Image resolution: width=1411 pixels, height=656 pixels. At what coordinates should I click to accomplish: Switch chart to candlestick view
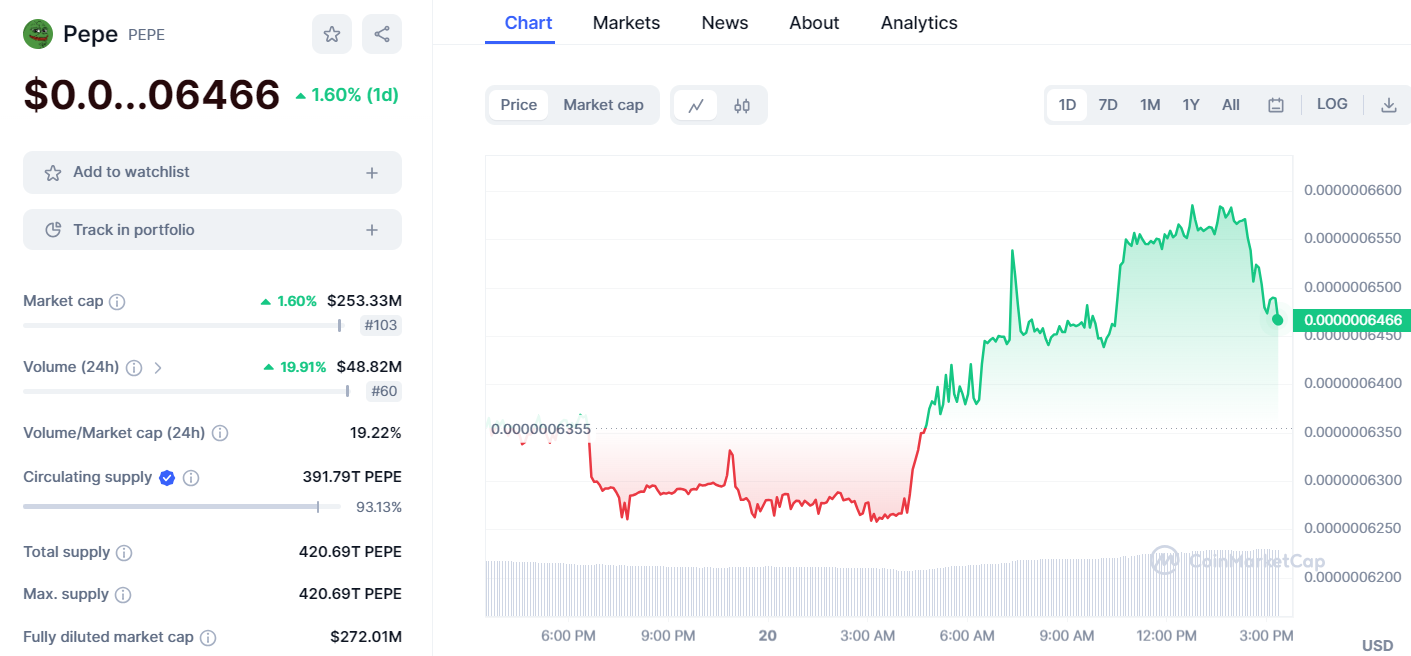tap(741, 104)
